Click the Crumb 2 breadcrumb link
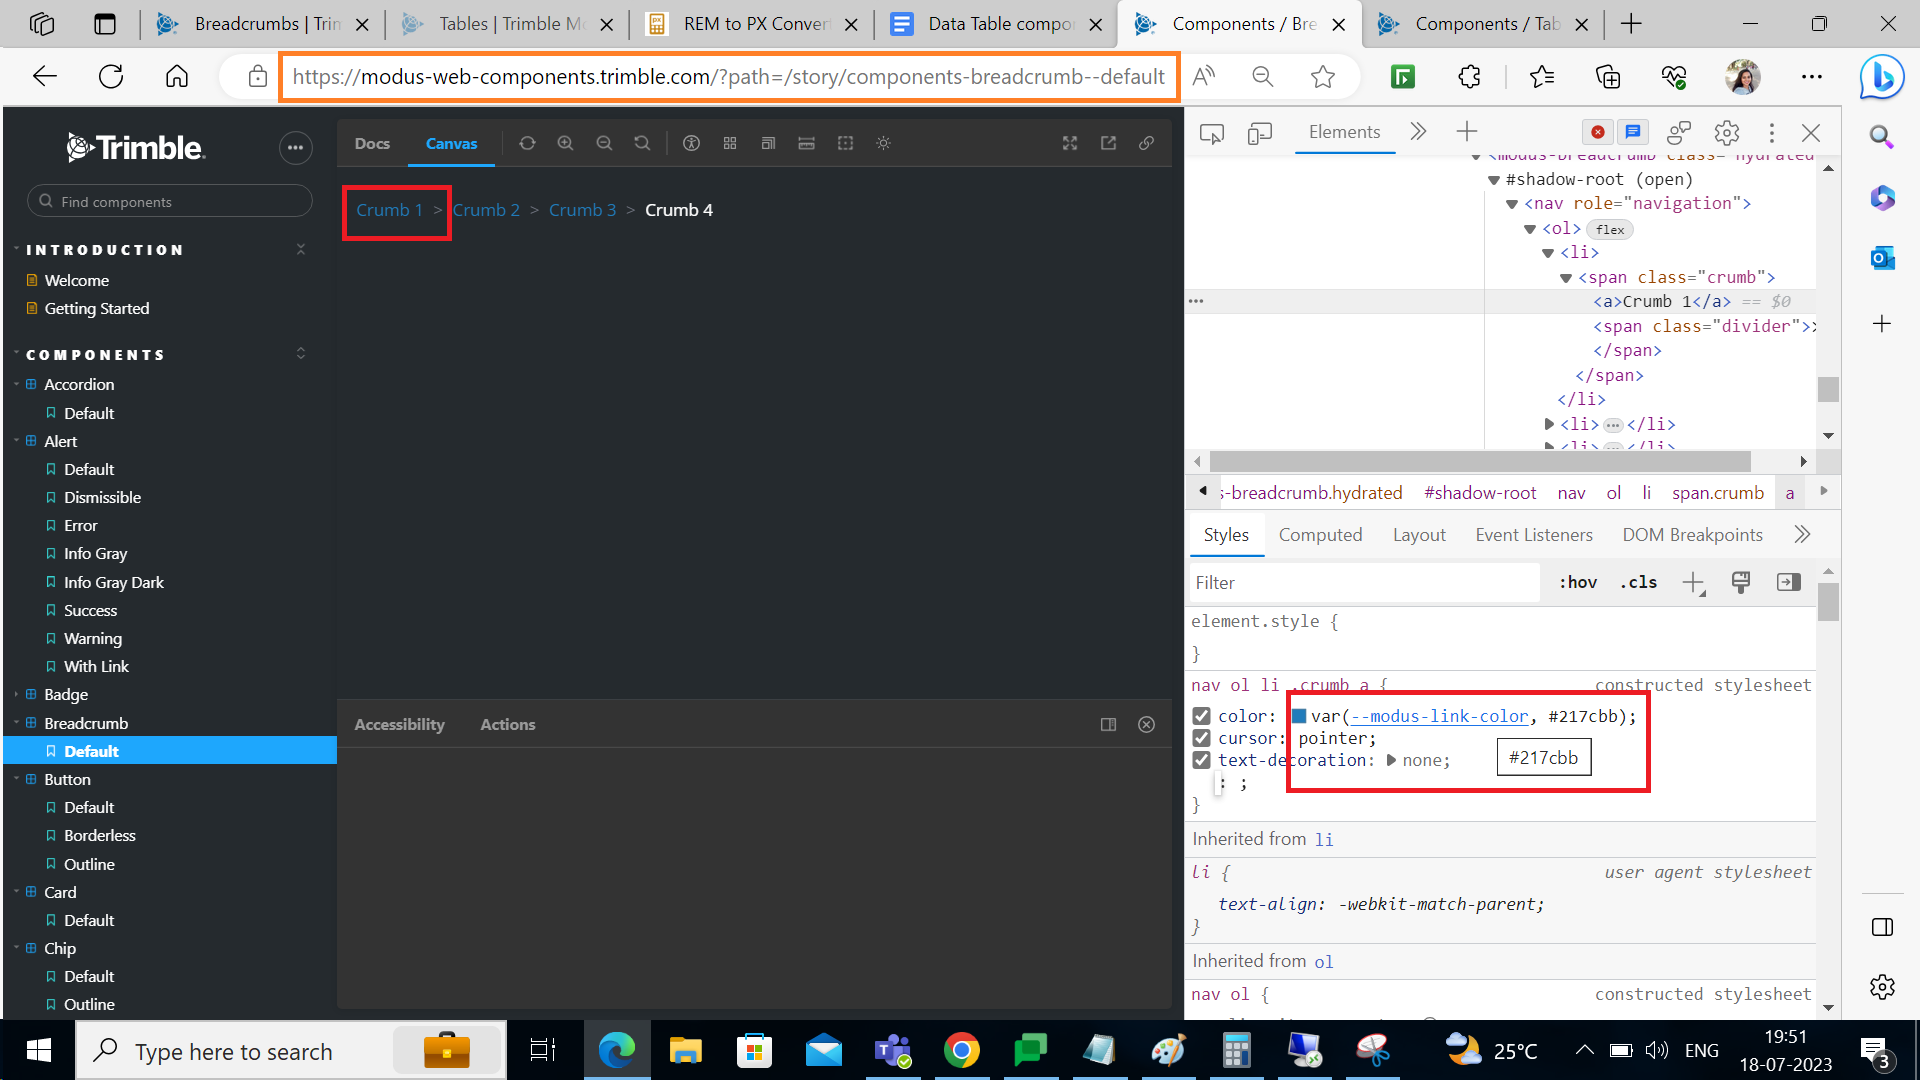 487,209
